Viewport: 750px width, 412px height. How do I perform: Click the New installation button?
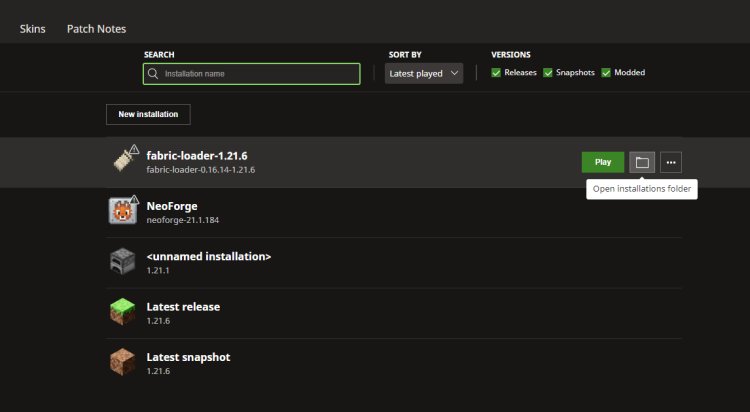click(148, 114)
